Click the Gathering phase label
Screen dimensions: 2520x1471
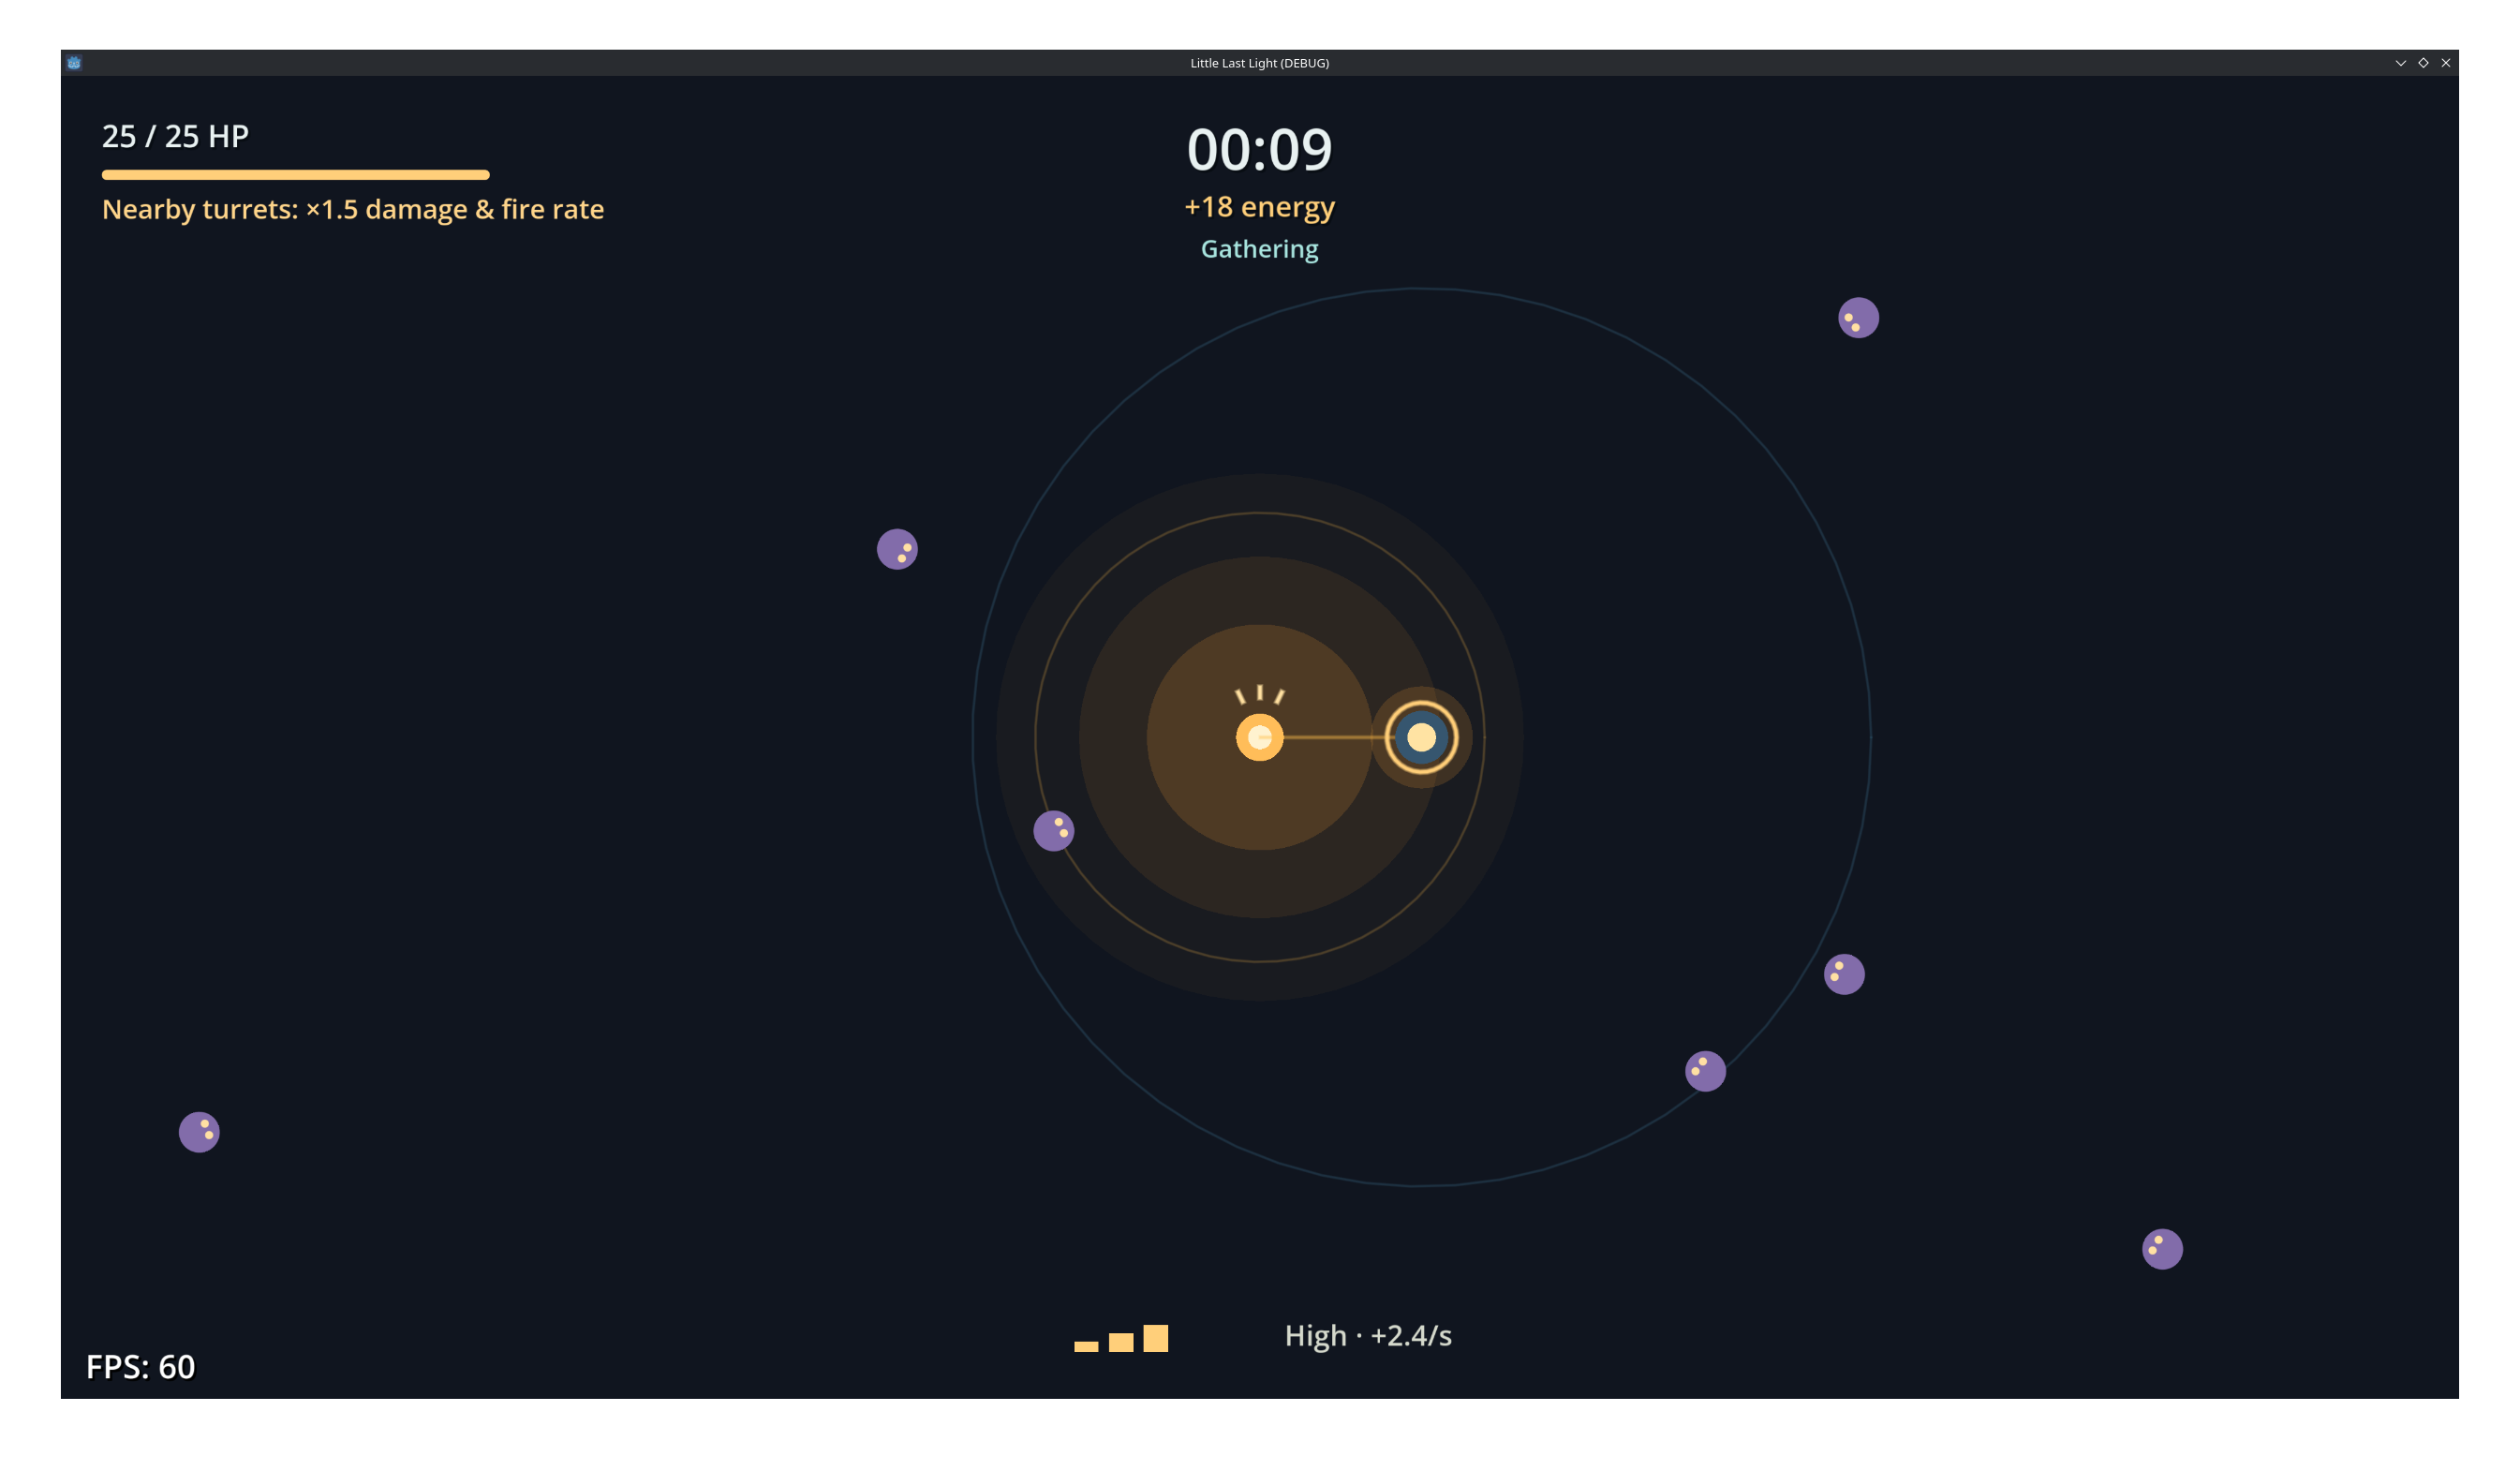click(x=1259, y=249)
